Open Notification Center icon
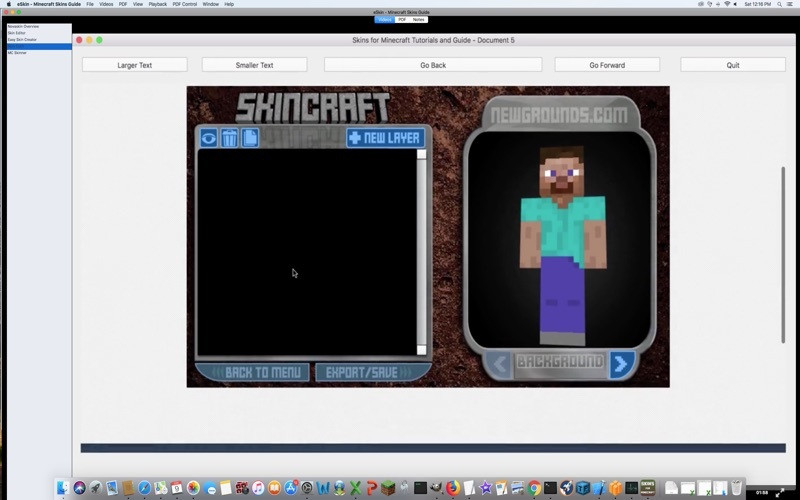Screen dimensions: 800x500 (790, 4)
